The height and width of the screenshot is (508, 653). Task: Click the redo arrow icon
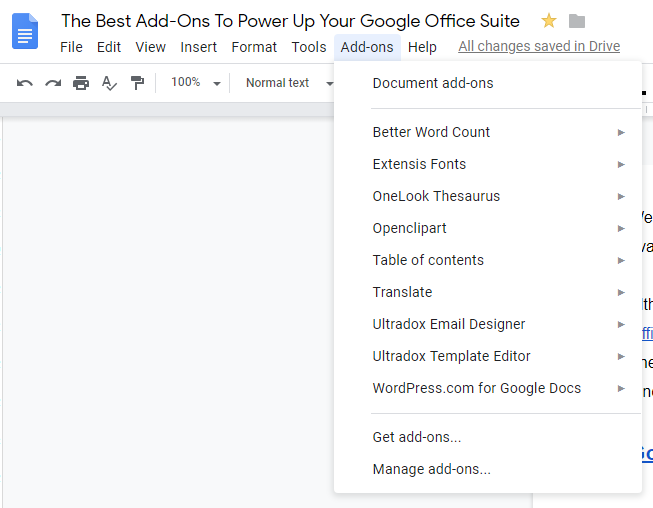coord(53,83)
